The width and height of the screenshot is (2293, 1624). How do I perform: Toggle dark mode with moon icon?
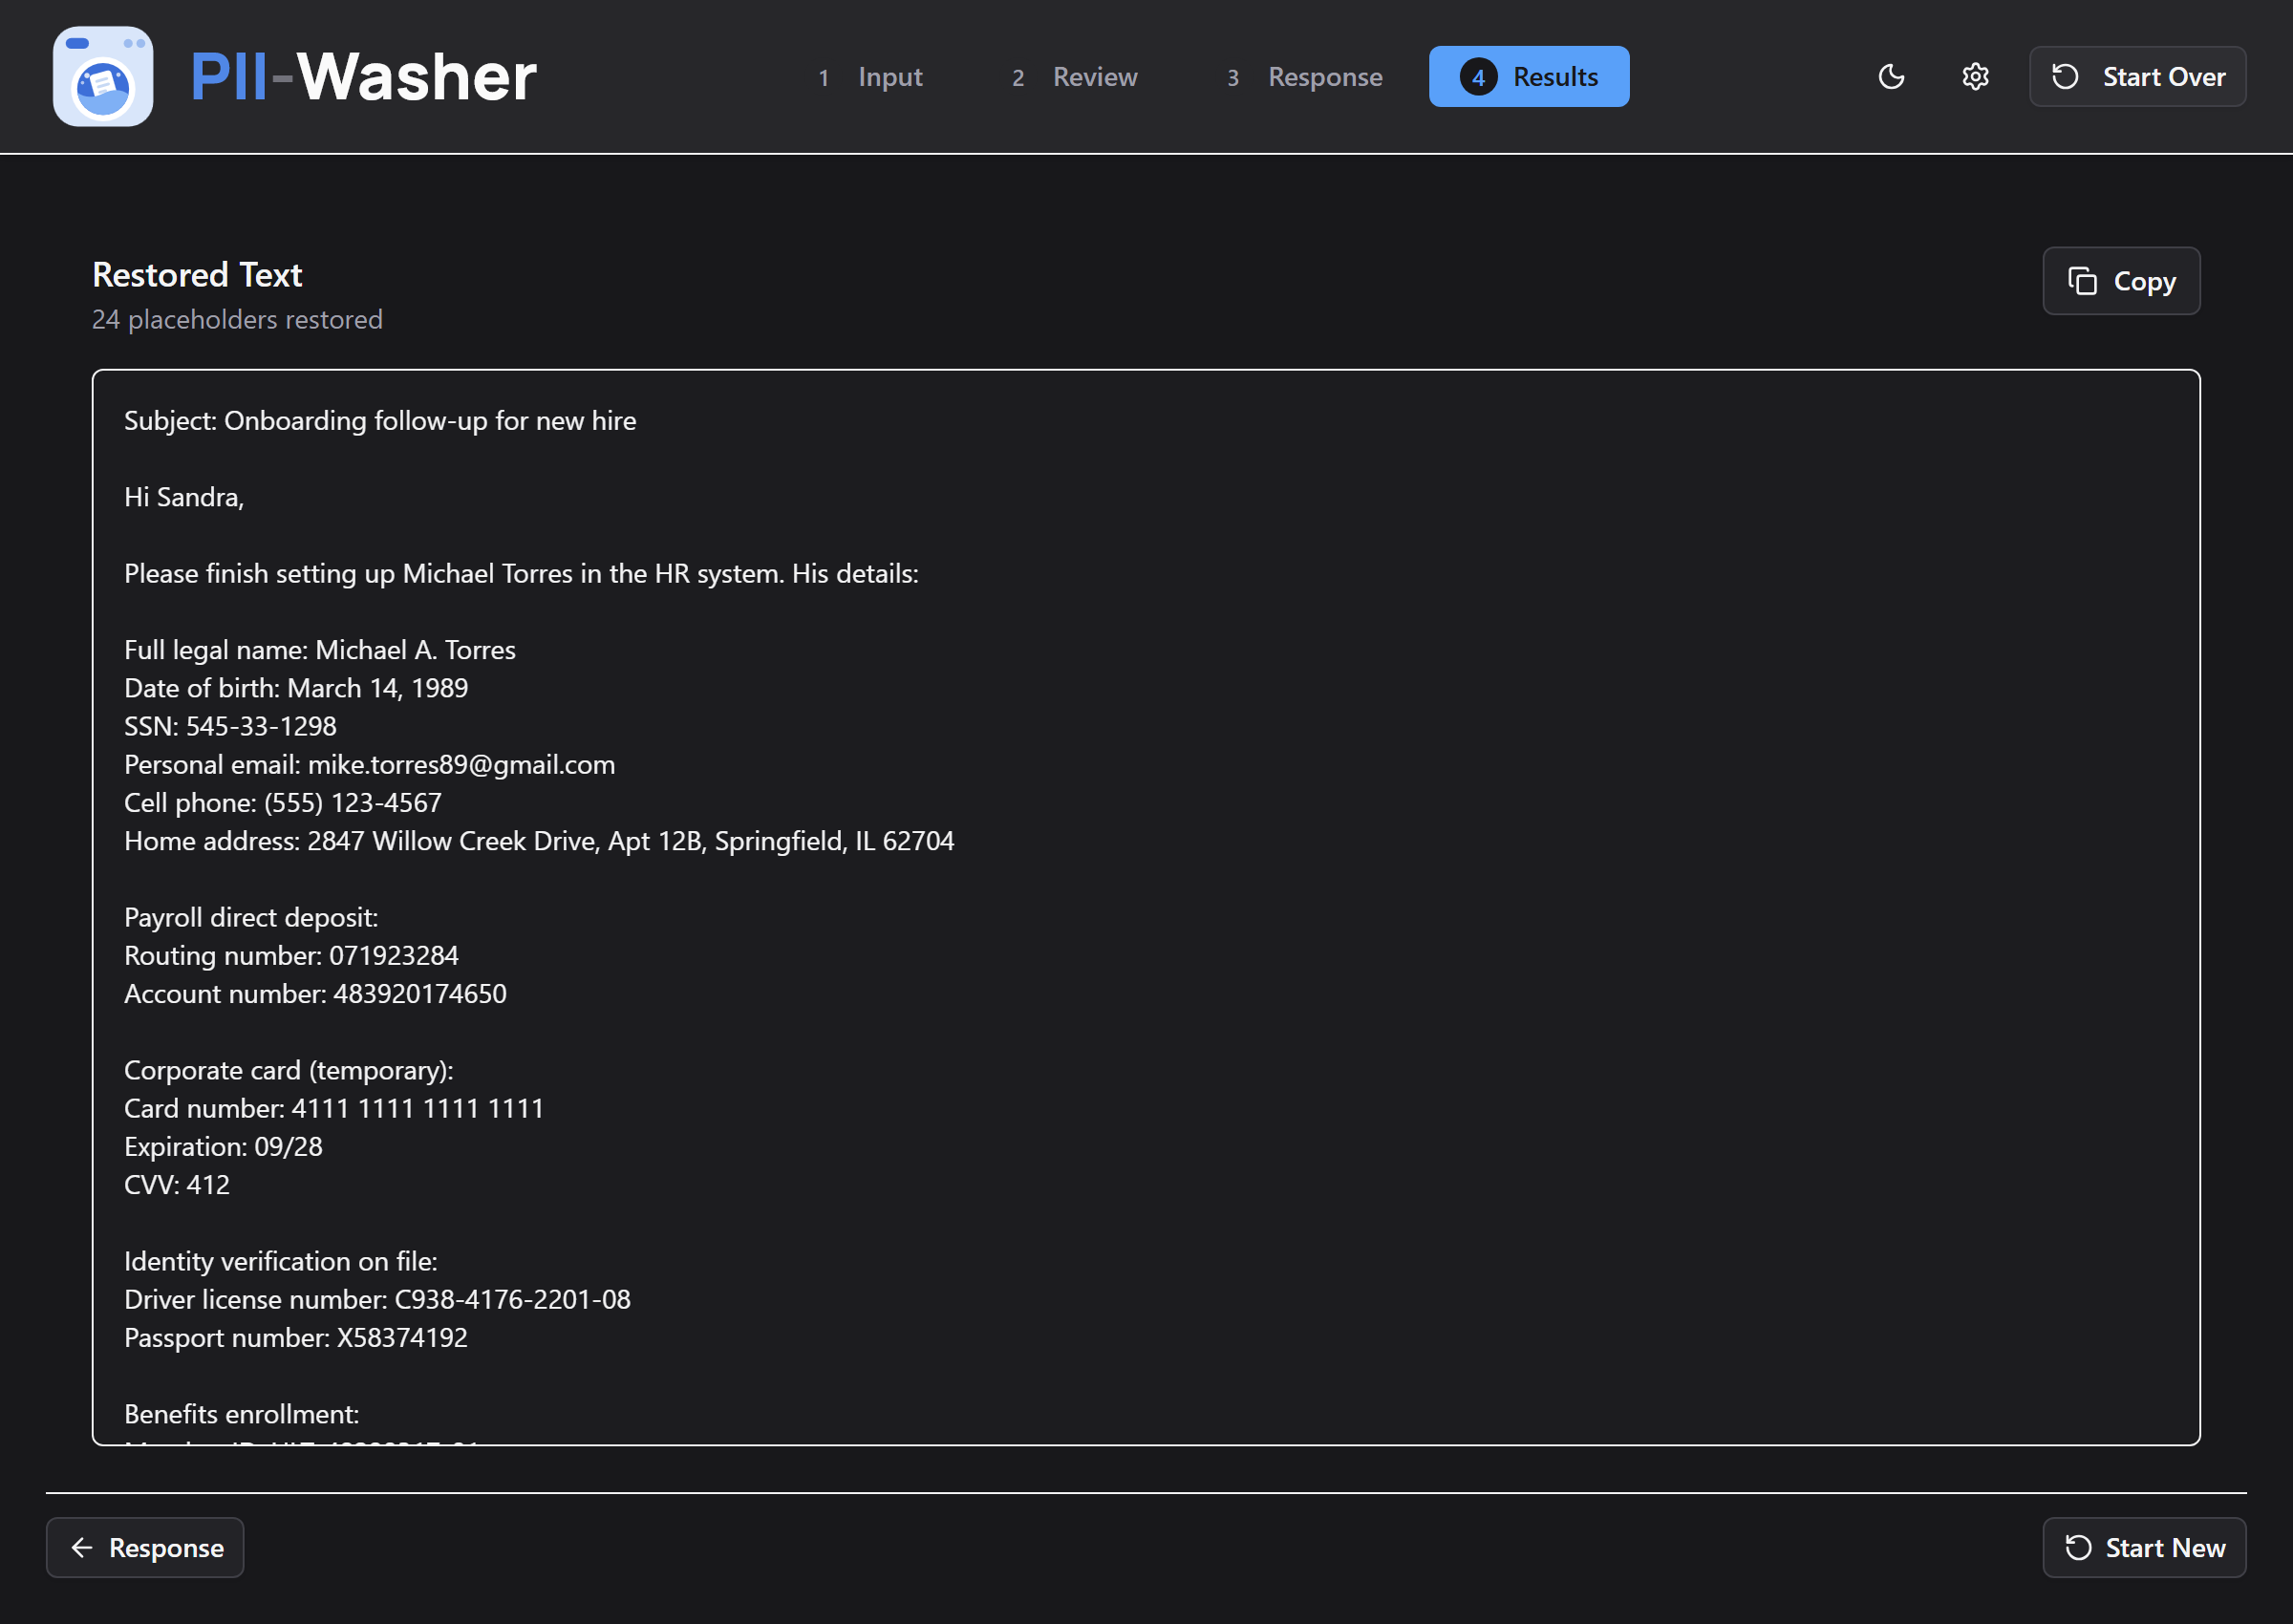coord(1891,76)
